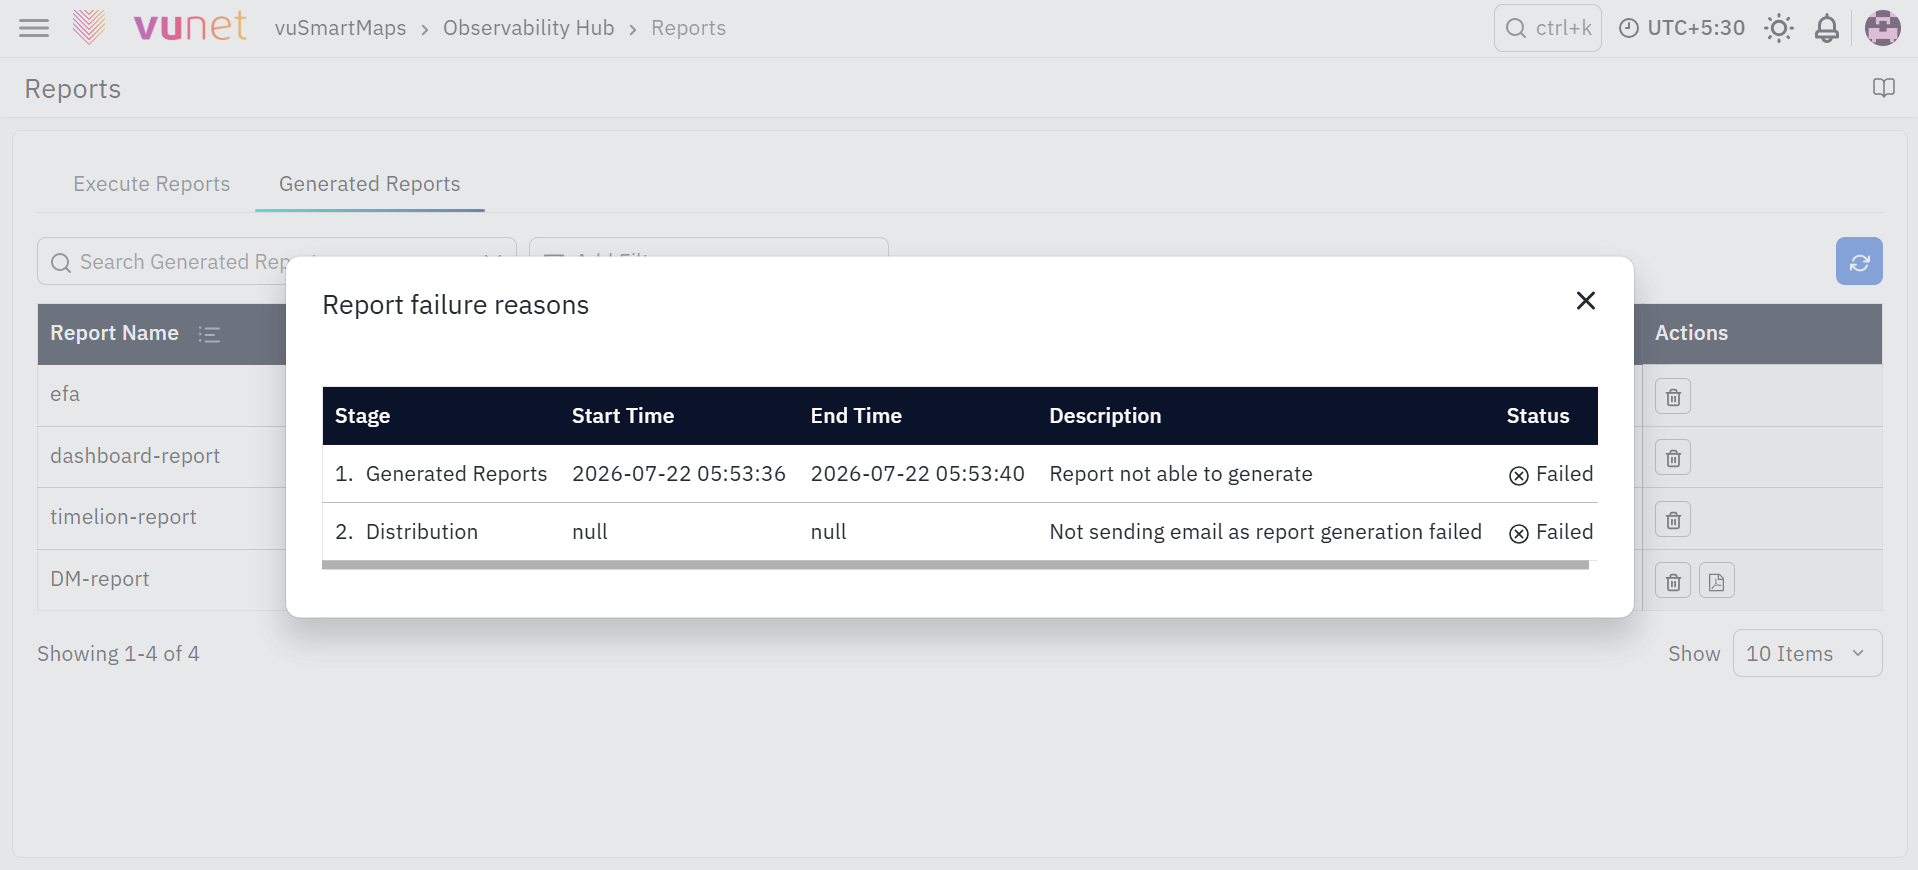Viewport: 1918px width, 870px height.
Task: Go to Observability Hub breadcrumb
Action: tap(529, 28)
